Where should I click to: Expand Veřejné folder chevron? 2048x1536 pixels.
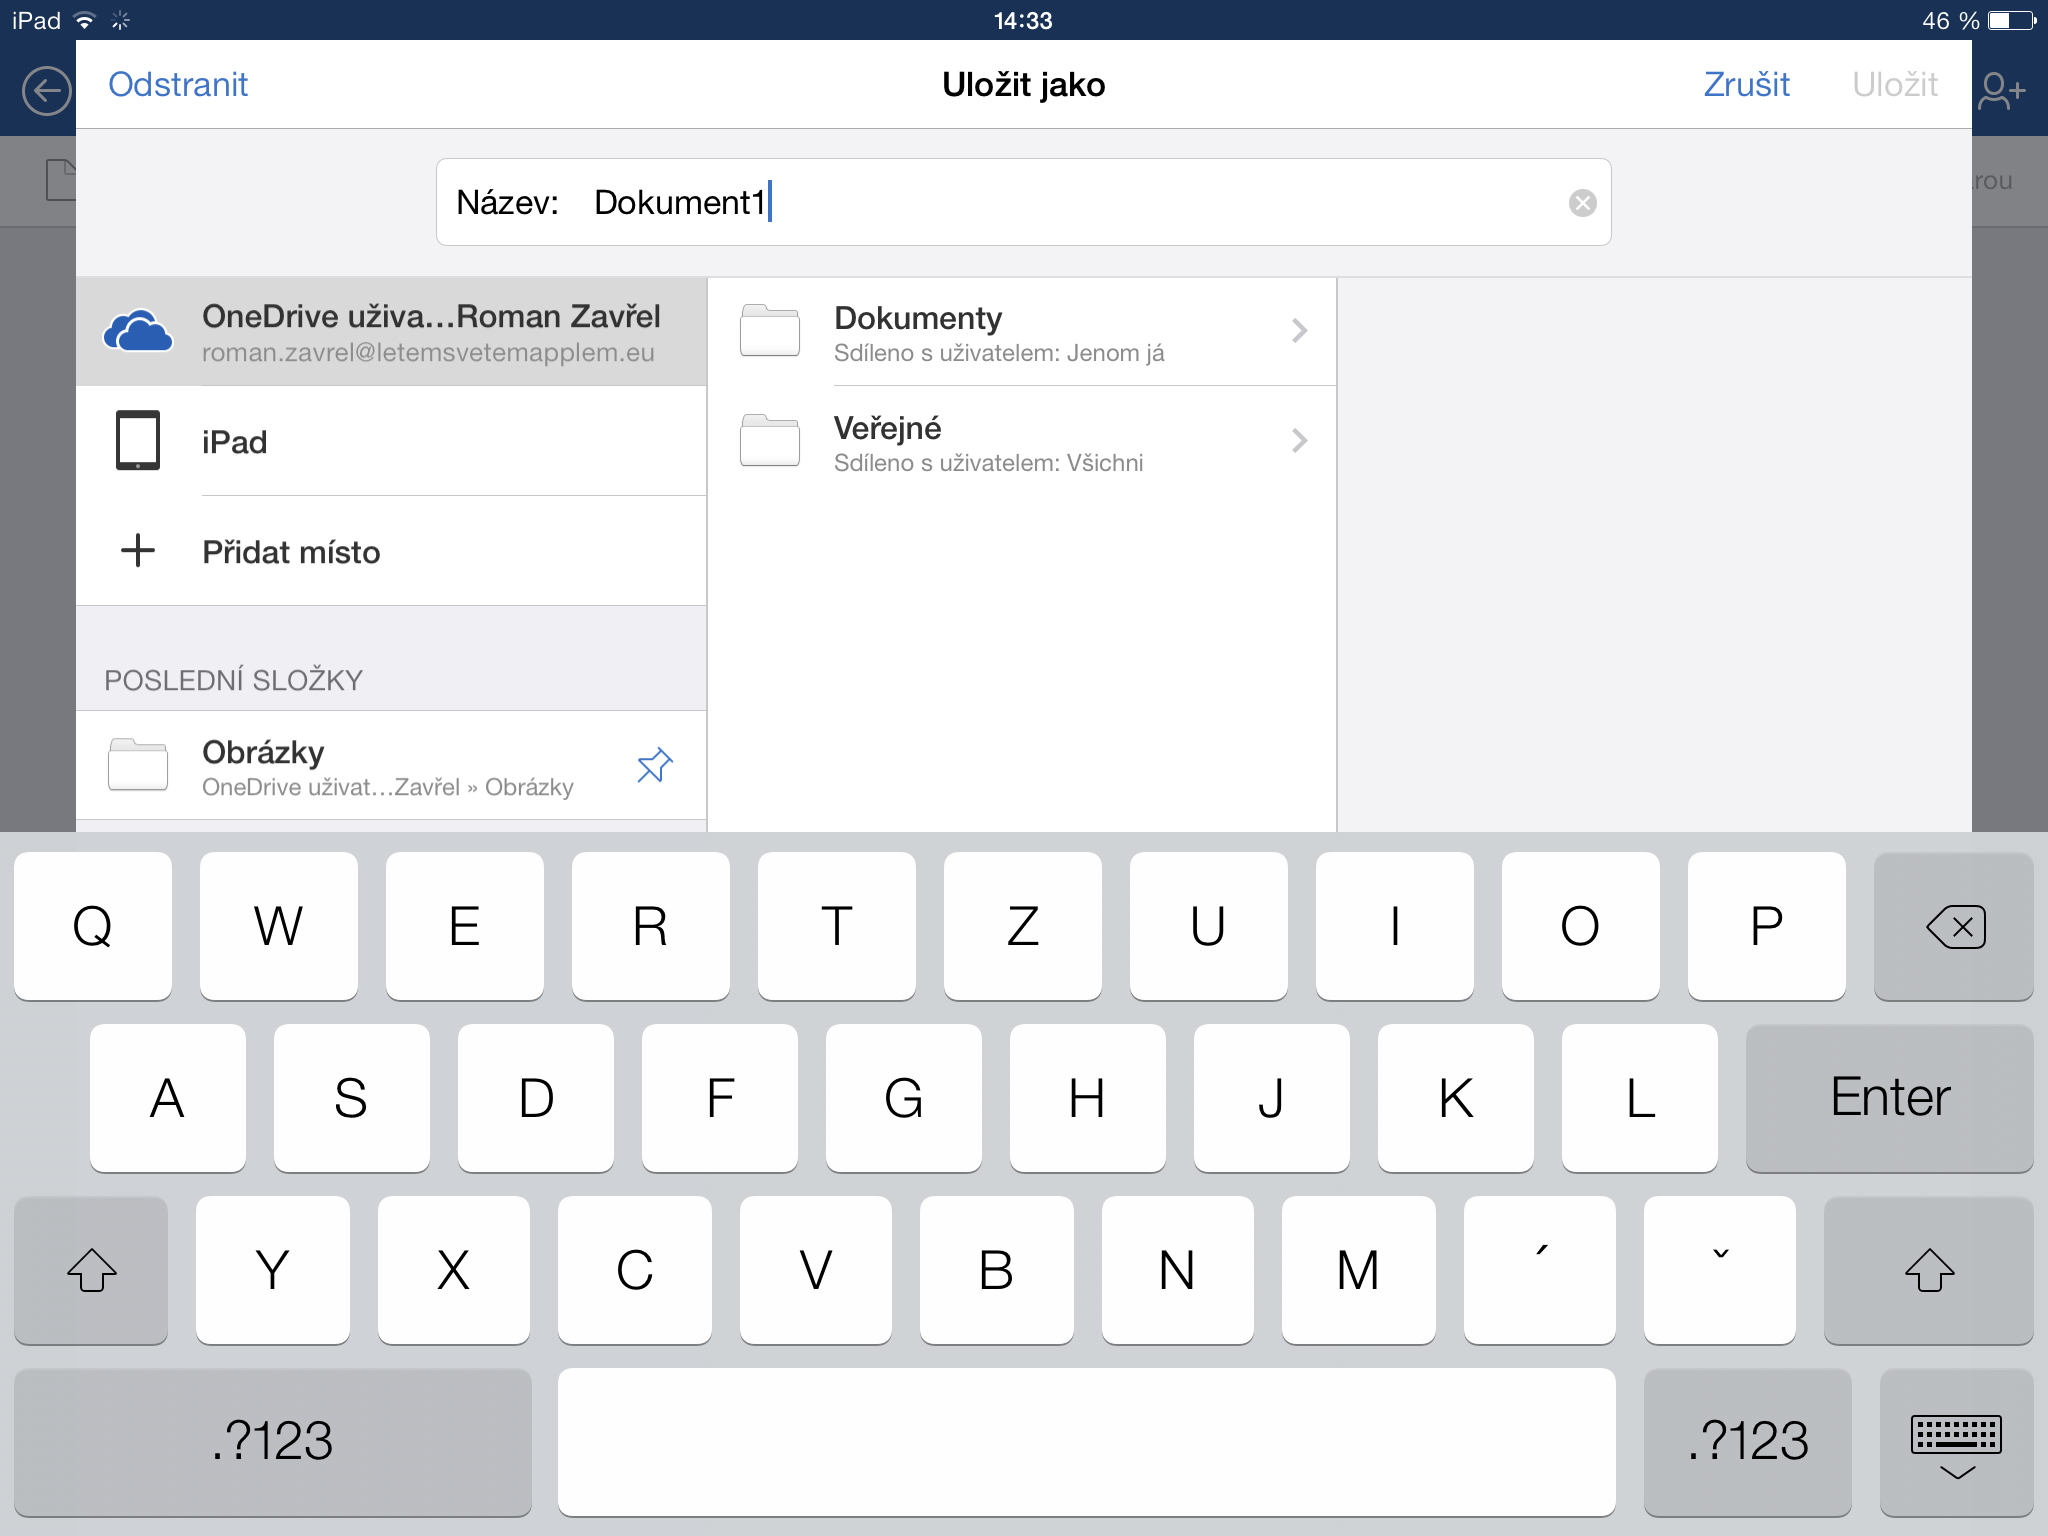click(1298, 441)
